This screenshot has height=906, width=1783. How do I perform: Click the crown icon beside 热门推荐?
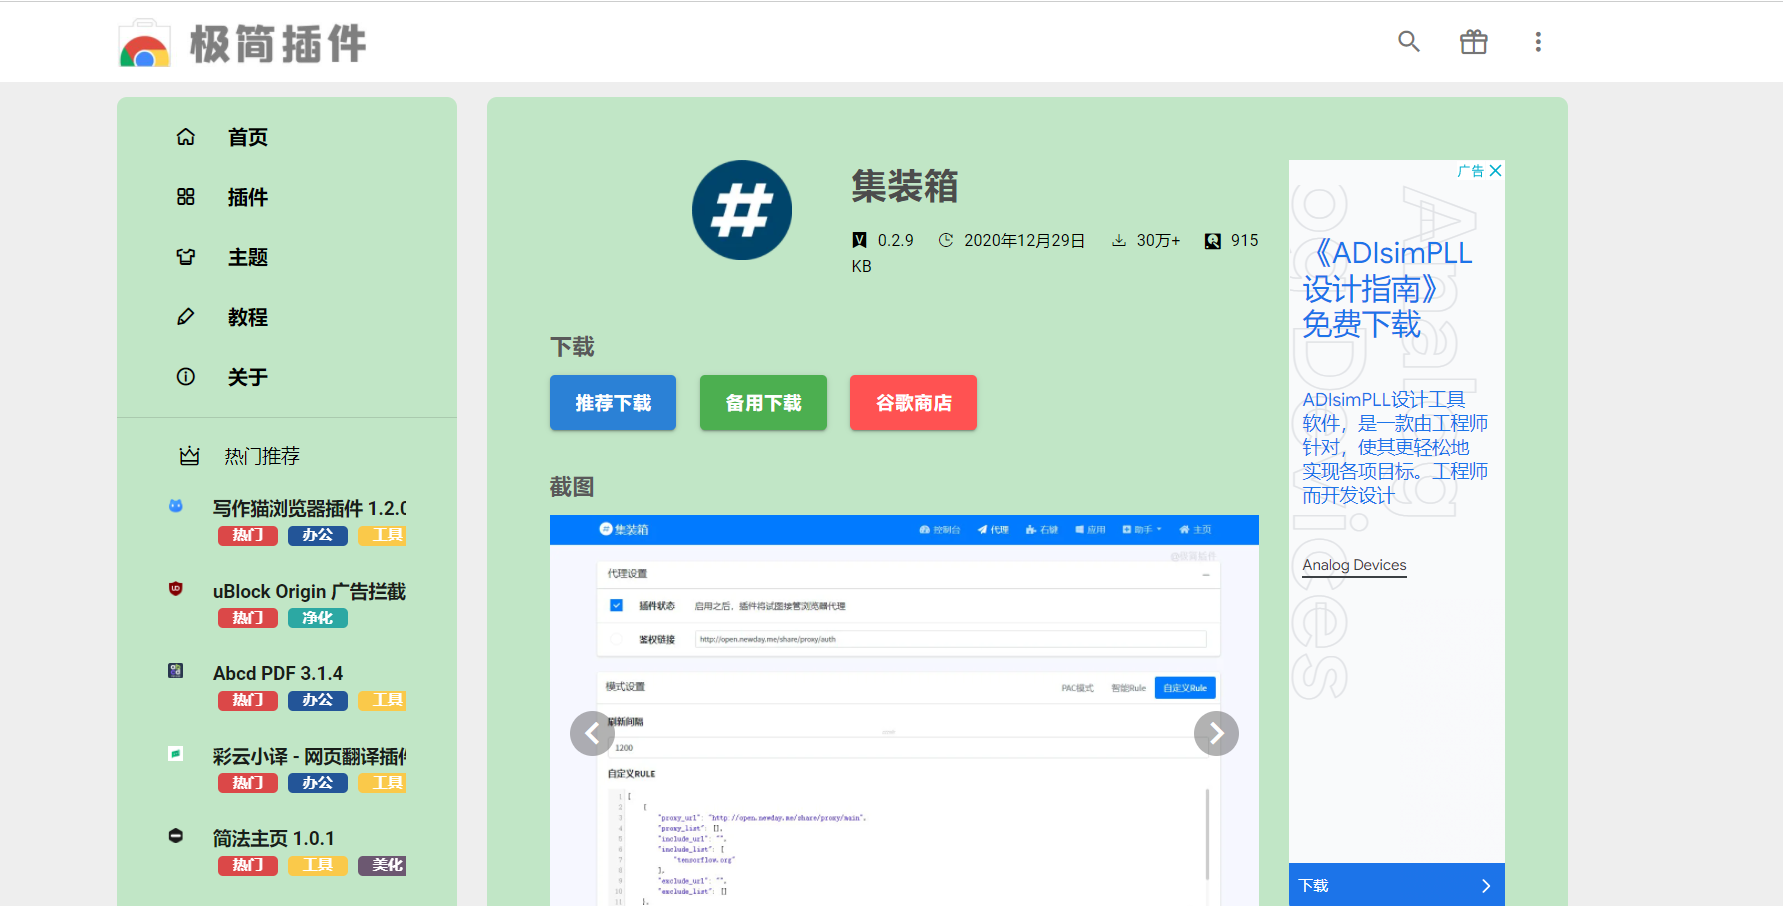click(189, 456)
